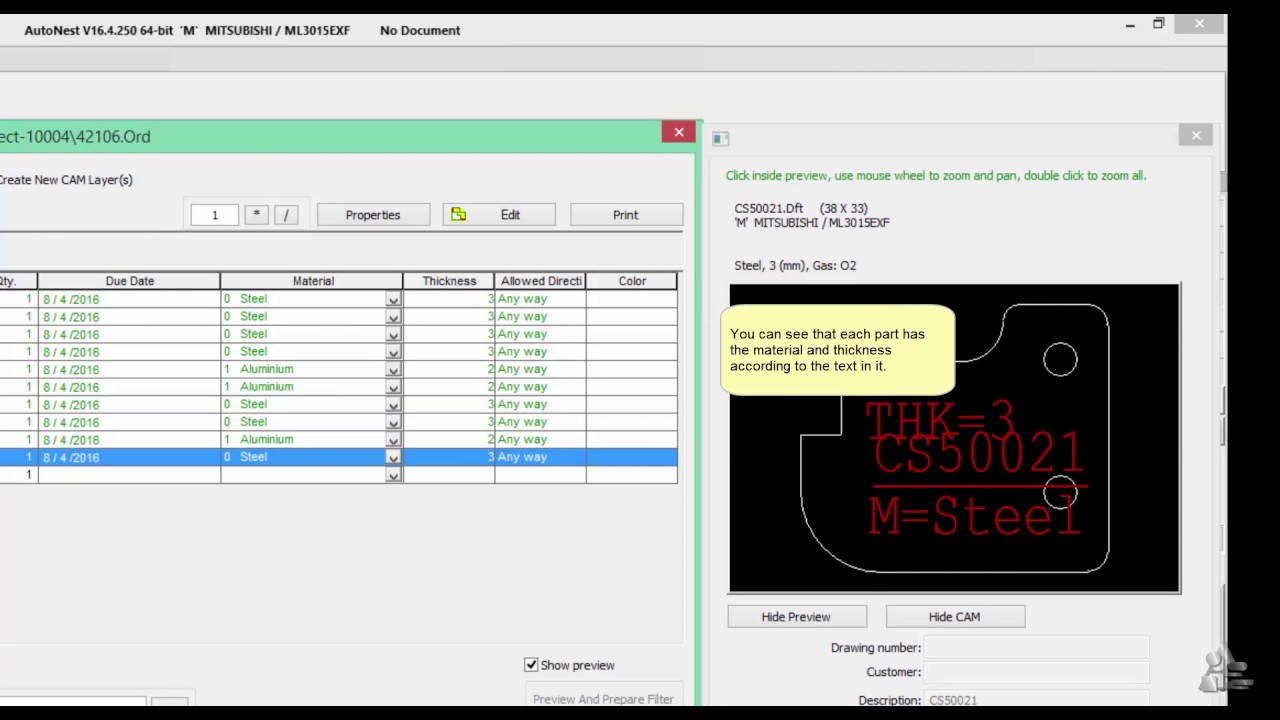1280x720 pixels.
Task: Close the green 42106.Ord dialog
Action: coord(679,132)
